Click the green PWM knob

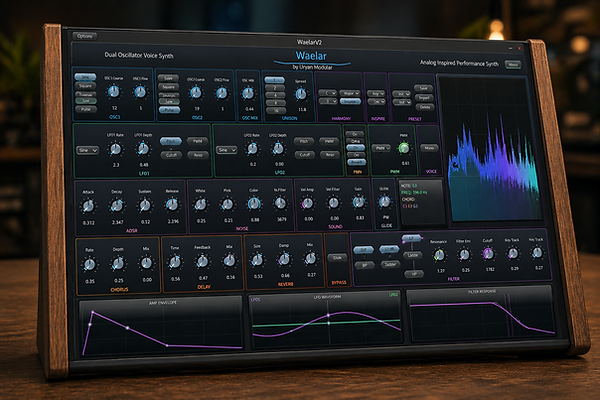pos(404,148)
